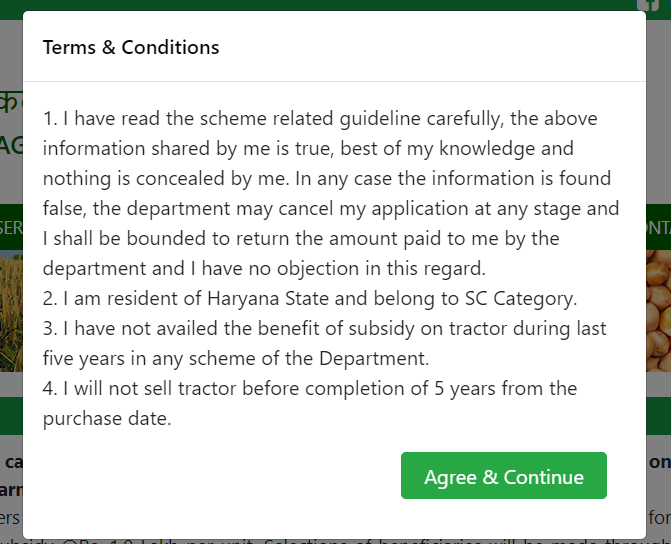Viewport: 671px width, 544px height.
Task: Select the dimmed ONTA contact menu item
Action: (659, 228)
